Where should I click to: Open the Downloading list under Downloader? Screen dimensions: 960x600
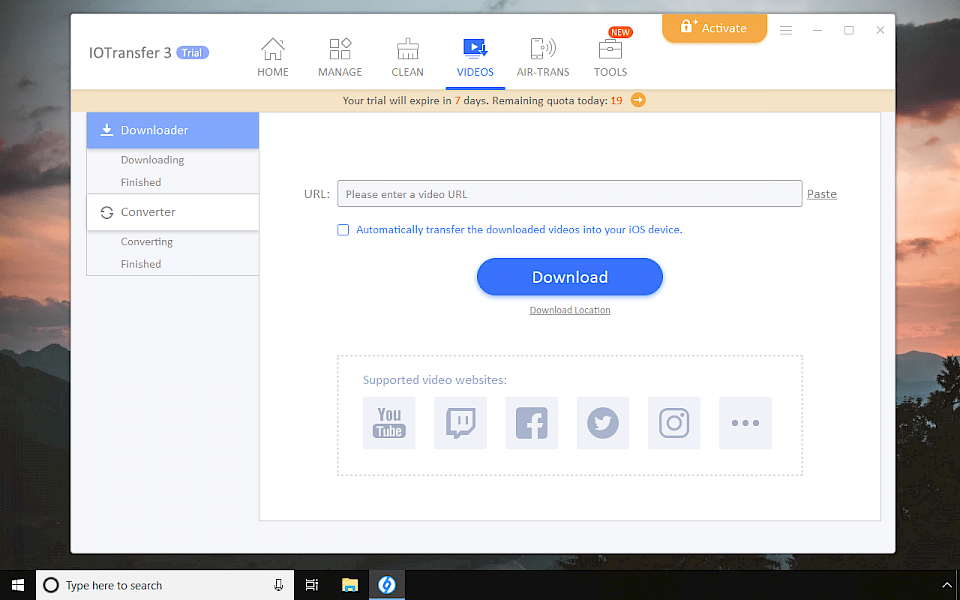(x=152, y=160)
